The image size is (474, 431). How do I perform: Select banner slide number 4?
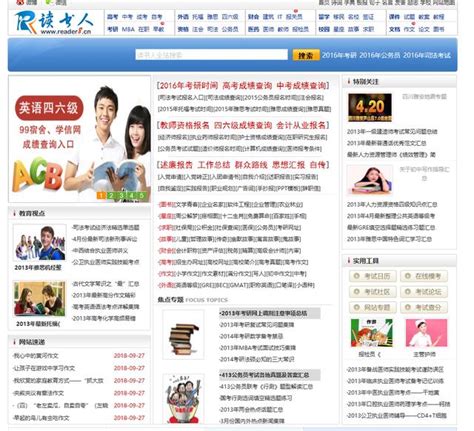click(131, 196)
